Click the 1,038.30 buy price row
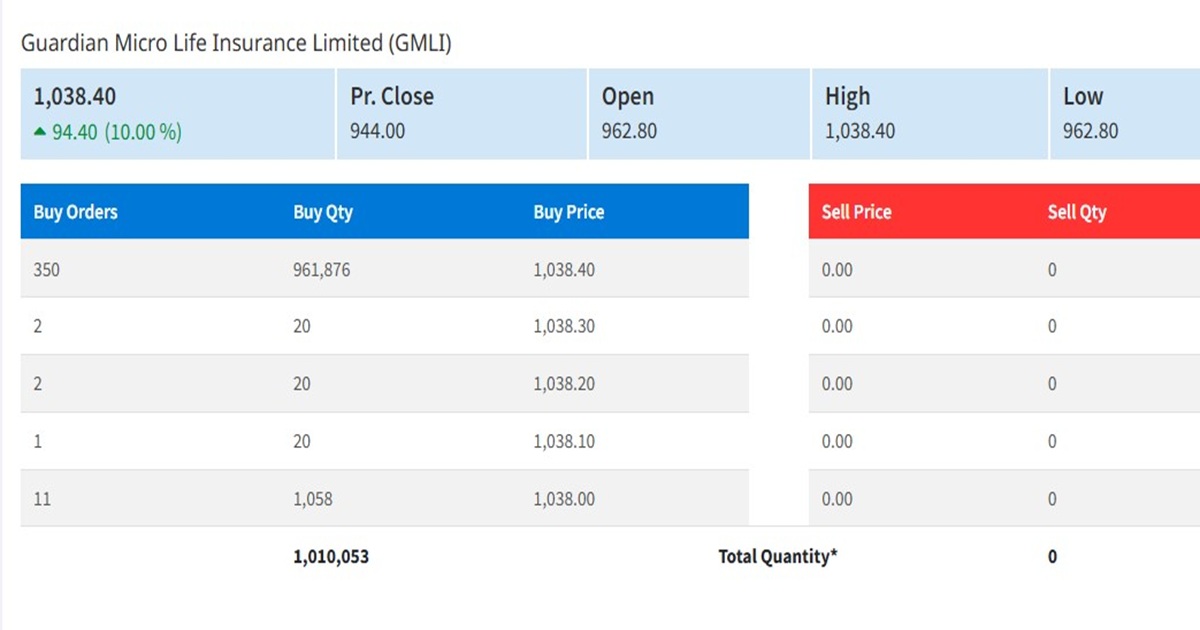 564,327
